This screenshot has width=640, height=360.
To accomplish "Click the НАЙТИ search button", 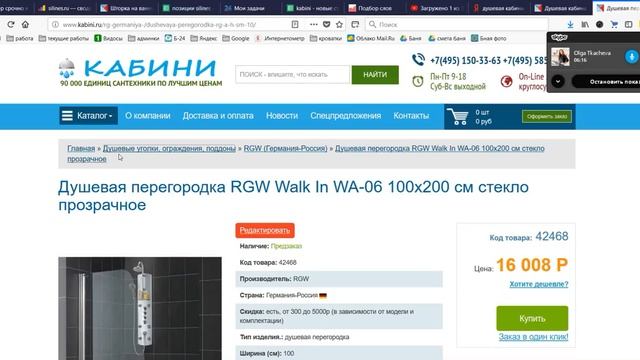I will pyautogui.click(x=375, y=75).
